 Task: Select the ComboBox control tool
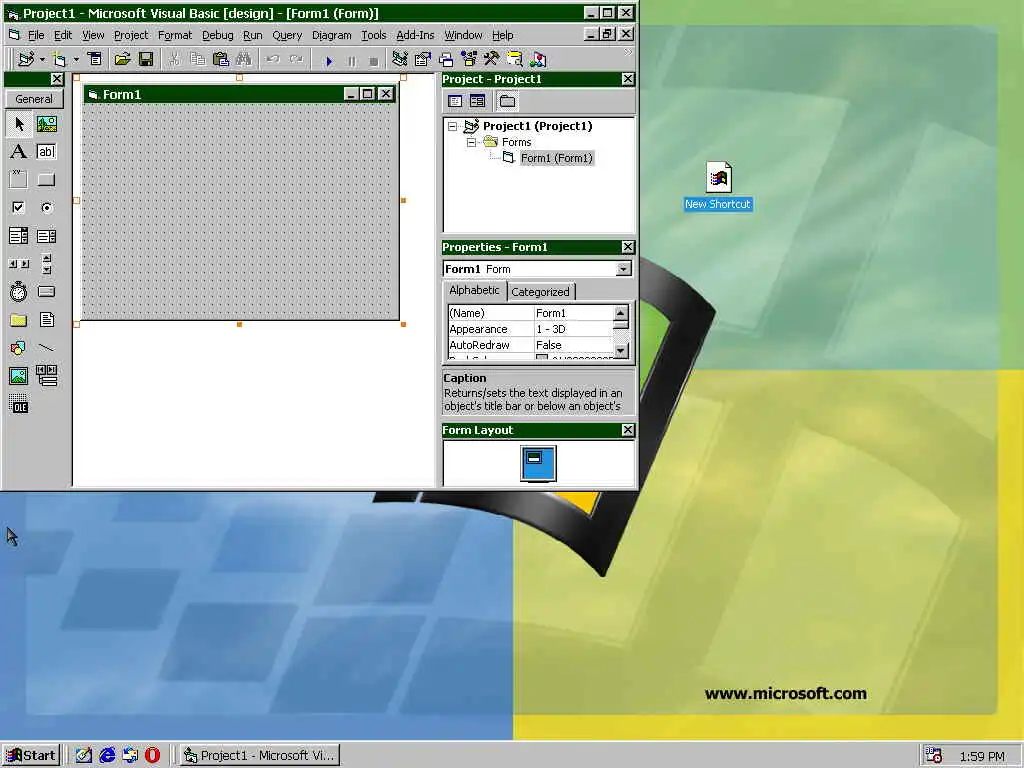click(19, 236)
